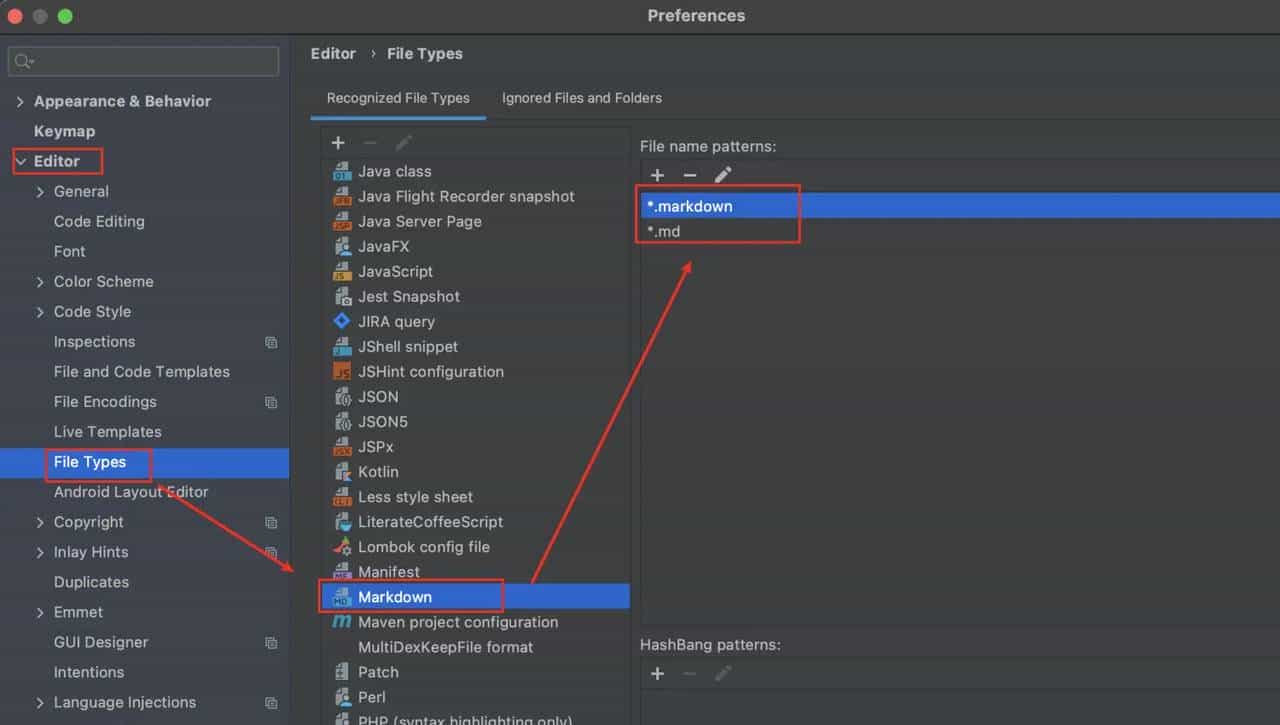1280x725 pixels.
Task: Expand the Color Scheme settings node
Action: 41,282
